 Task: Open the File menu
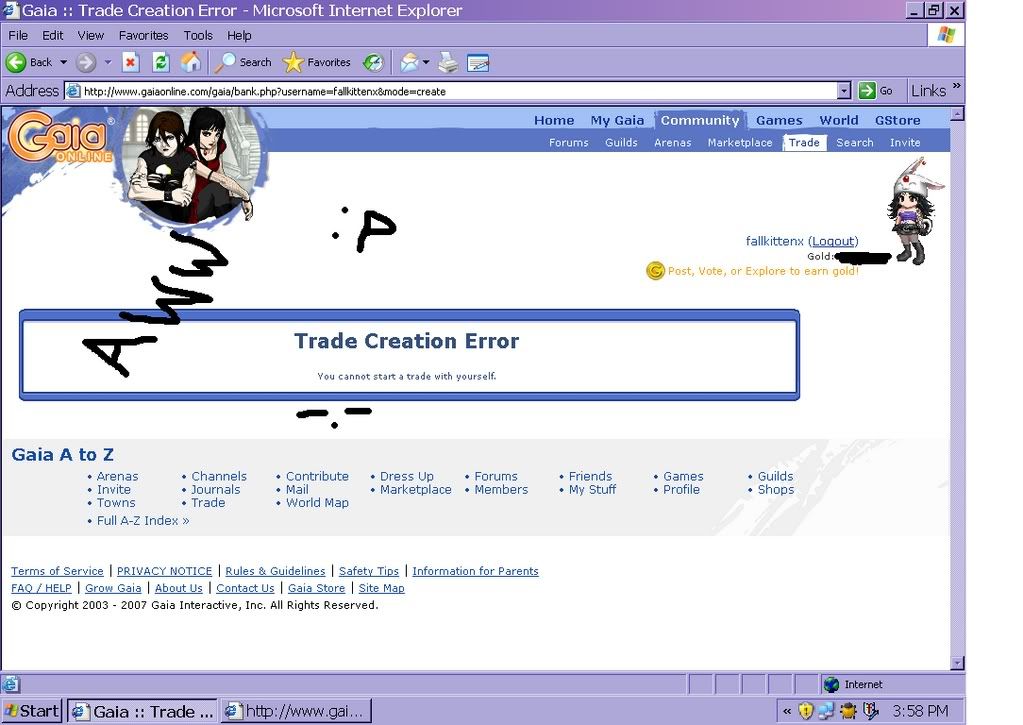pos(18,35)
